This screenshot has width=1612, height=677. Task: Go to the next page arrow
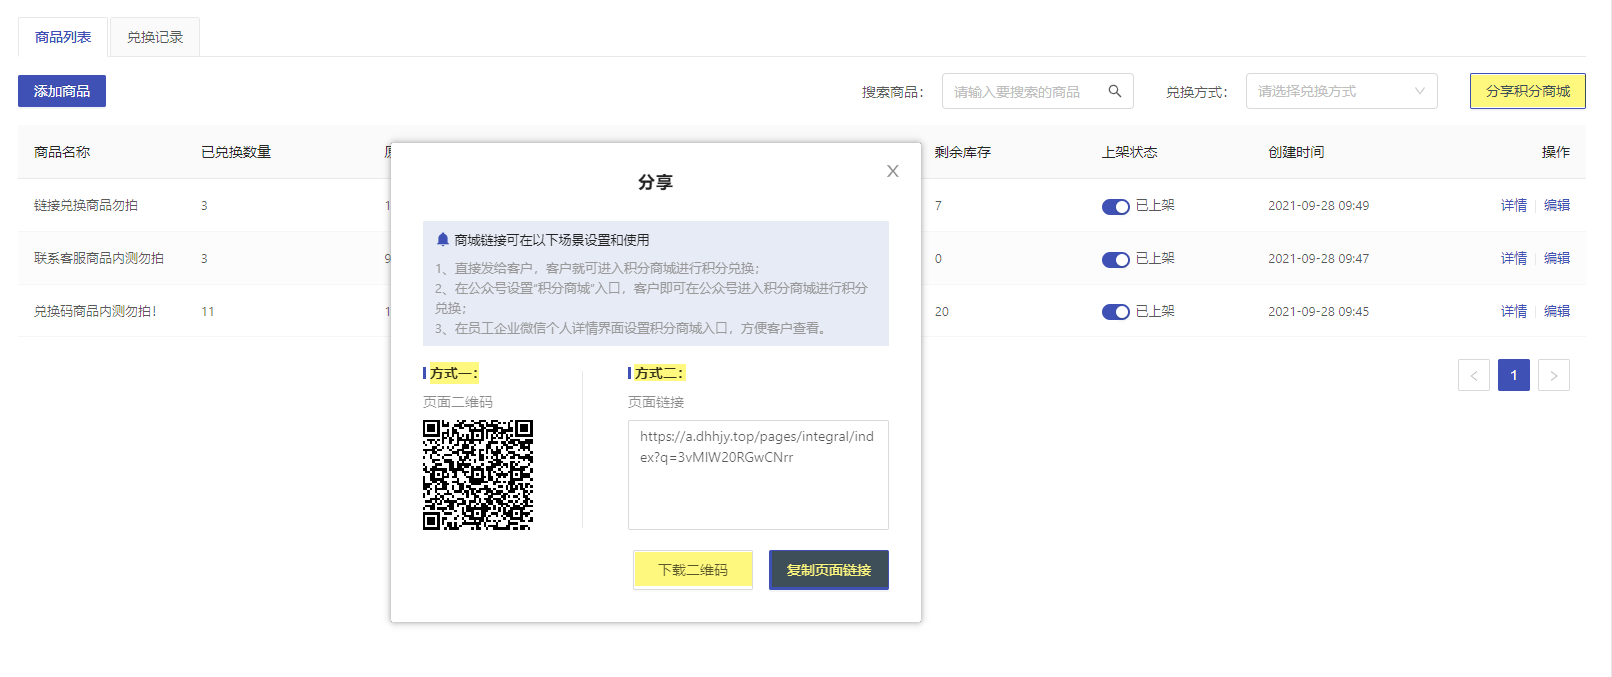click(1554, 375)
